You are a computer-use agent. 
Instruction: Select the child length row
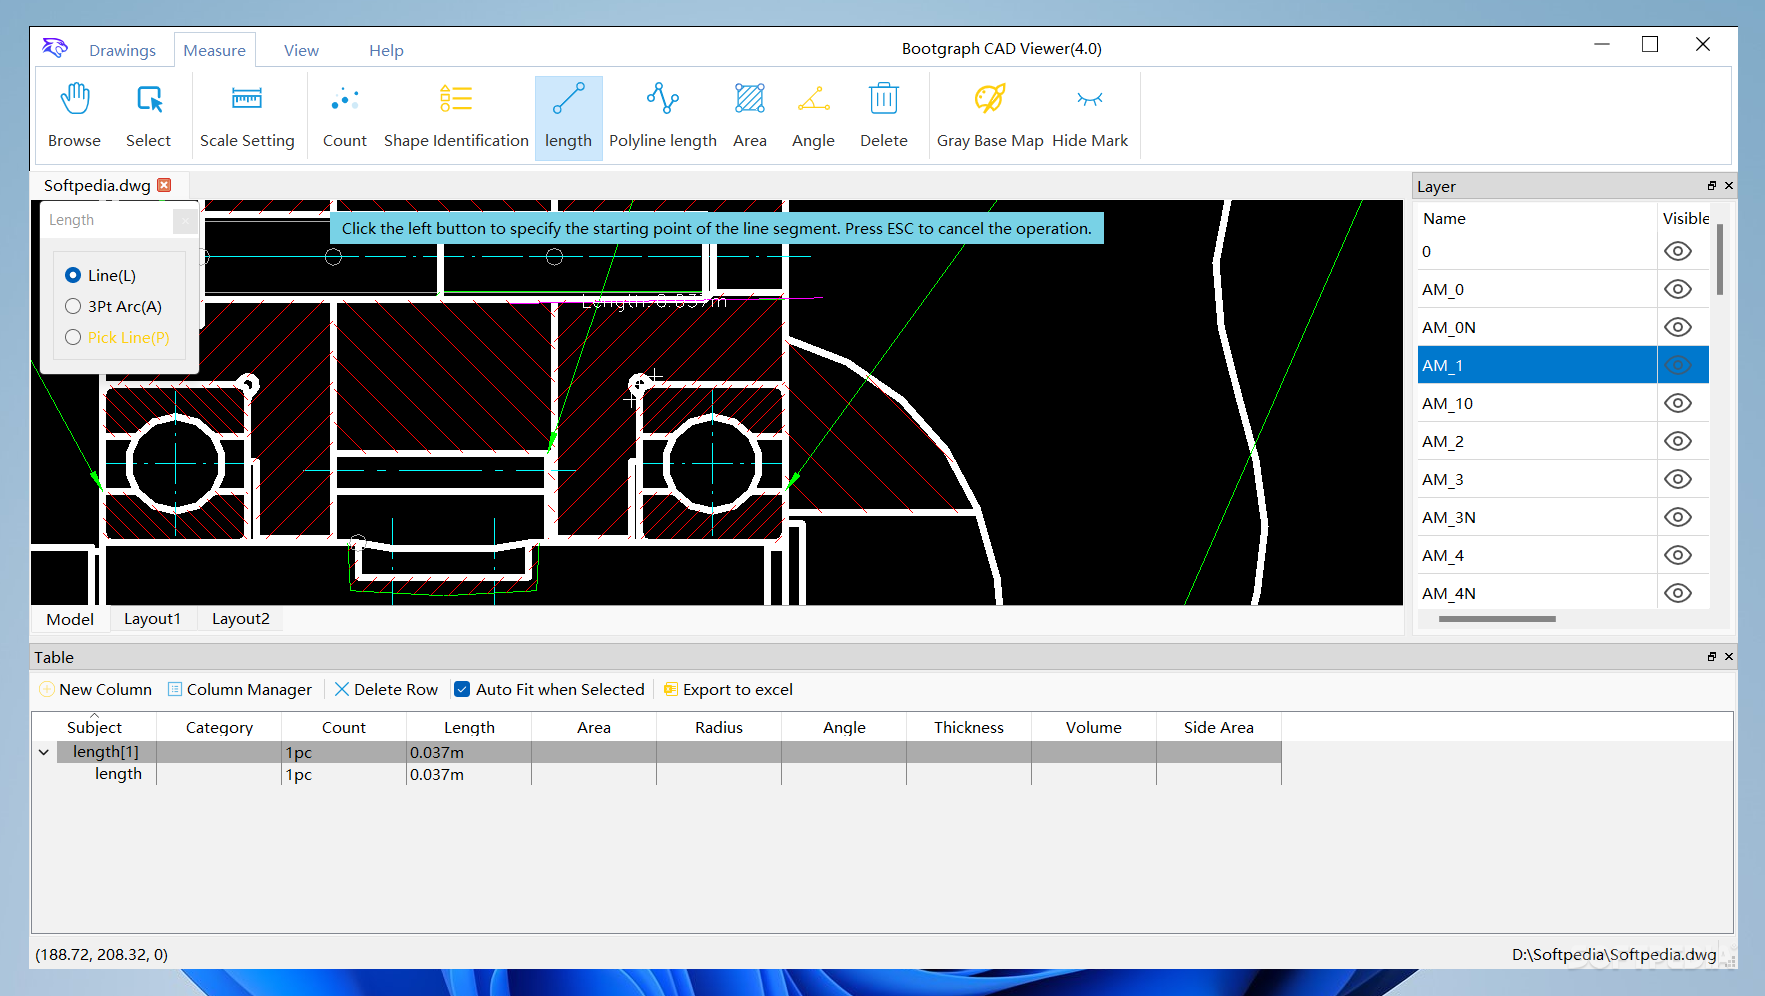tap(669, 774)
